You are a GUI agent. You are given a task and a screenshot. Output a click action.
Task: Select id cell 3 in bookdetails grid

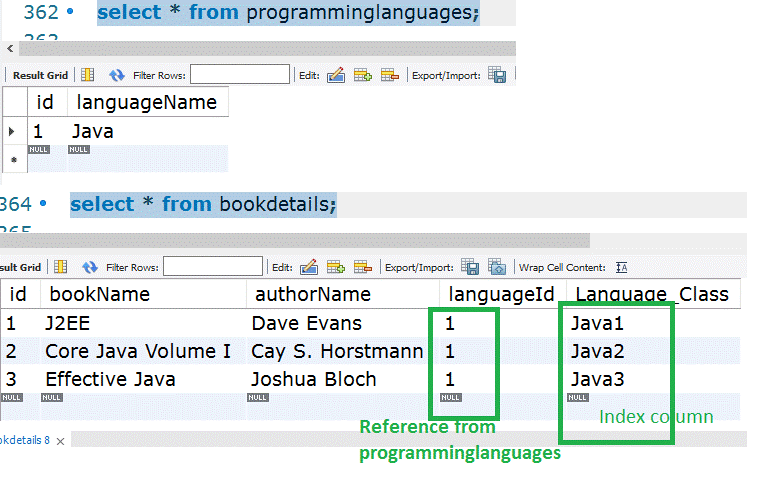pos(20,379)
